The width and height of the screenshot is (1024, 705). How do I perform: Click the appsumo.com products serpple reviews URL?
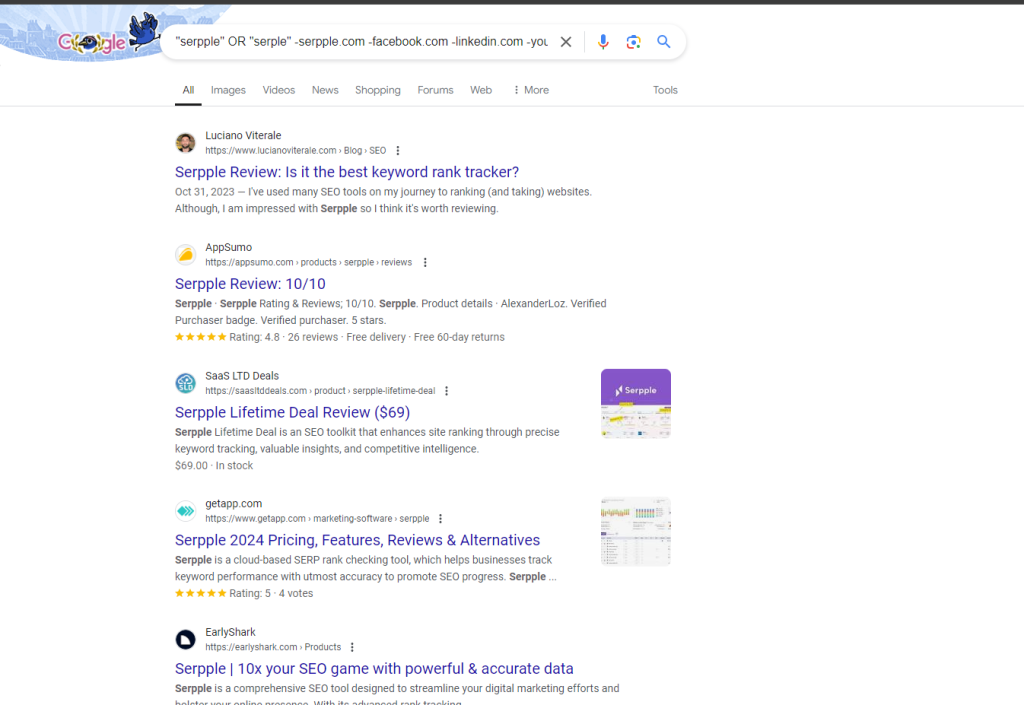click(x=308, y=262)
